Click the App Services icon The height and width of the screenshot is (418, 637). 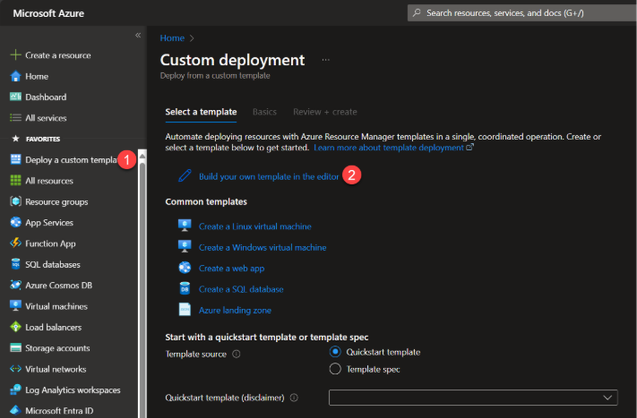[x=15, y=222]
